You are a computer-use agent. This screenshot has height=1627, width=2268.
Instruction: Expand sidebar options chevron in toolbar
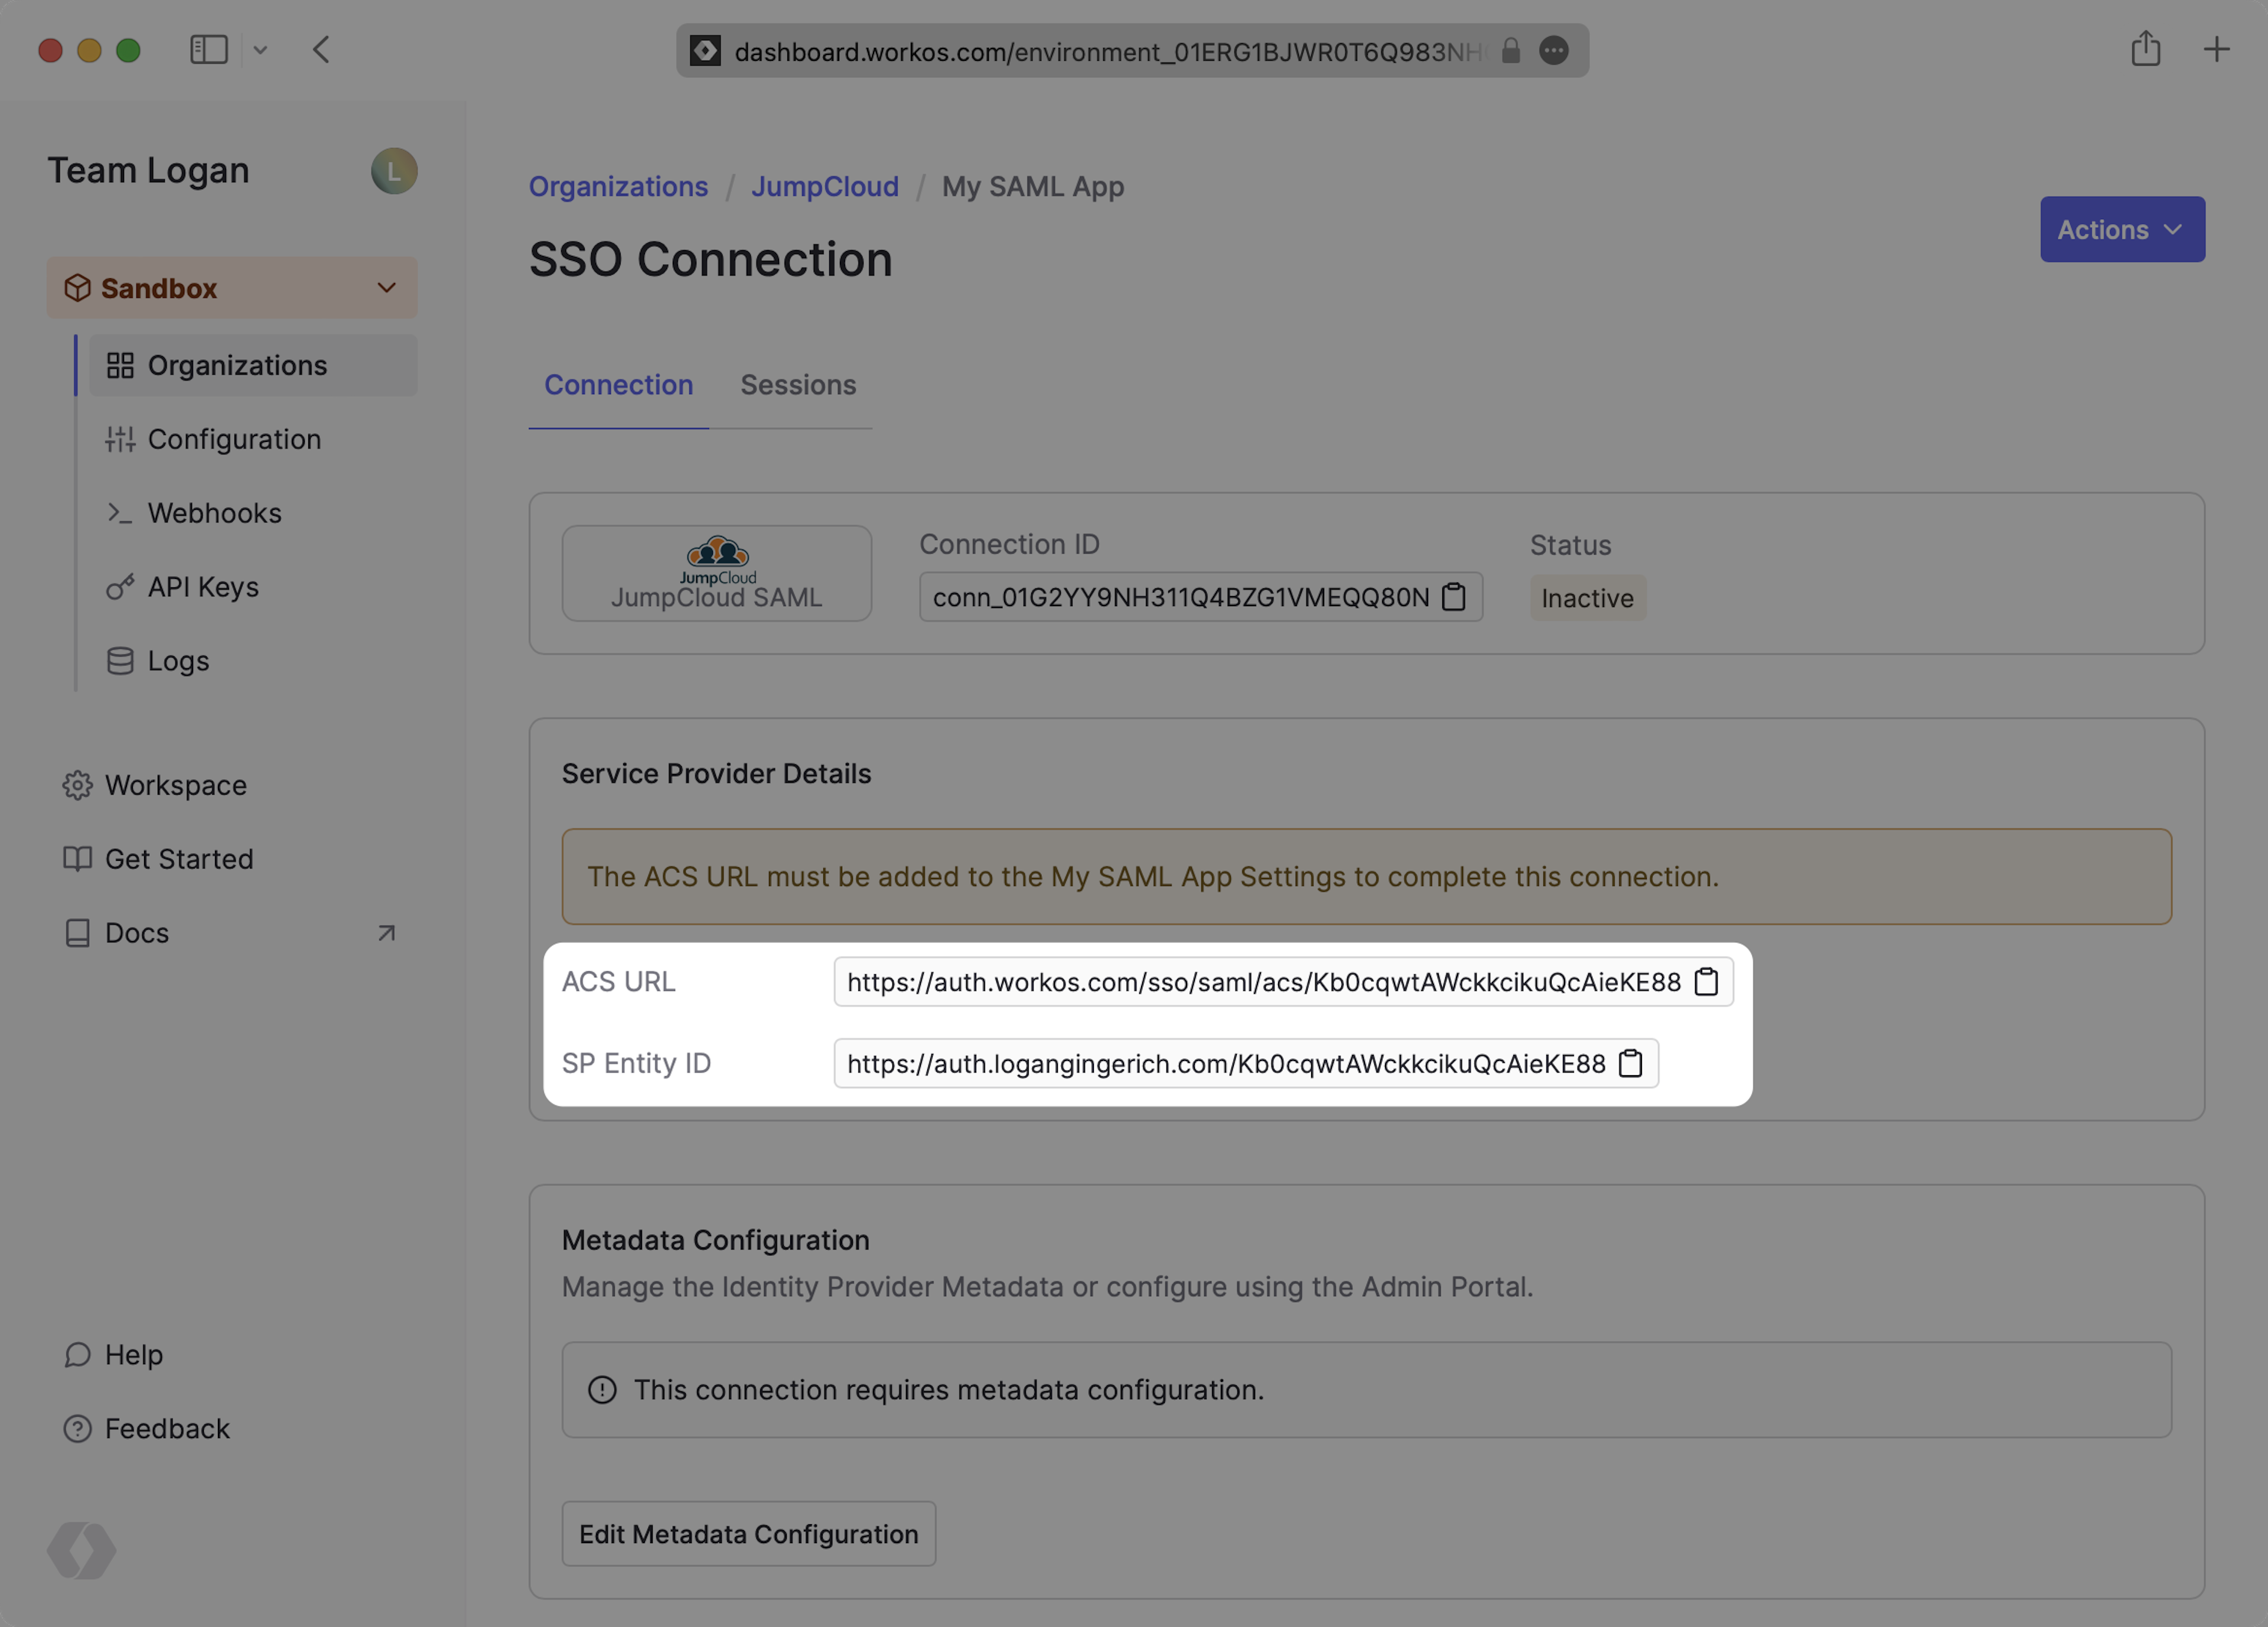[260, 50]
